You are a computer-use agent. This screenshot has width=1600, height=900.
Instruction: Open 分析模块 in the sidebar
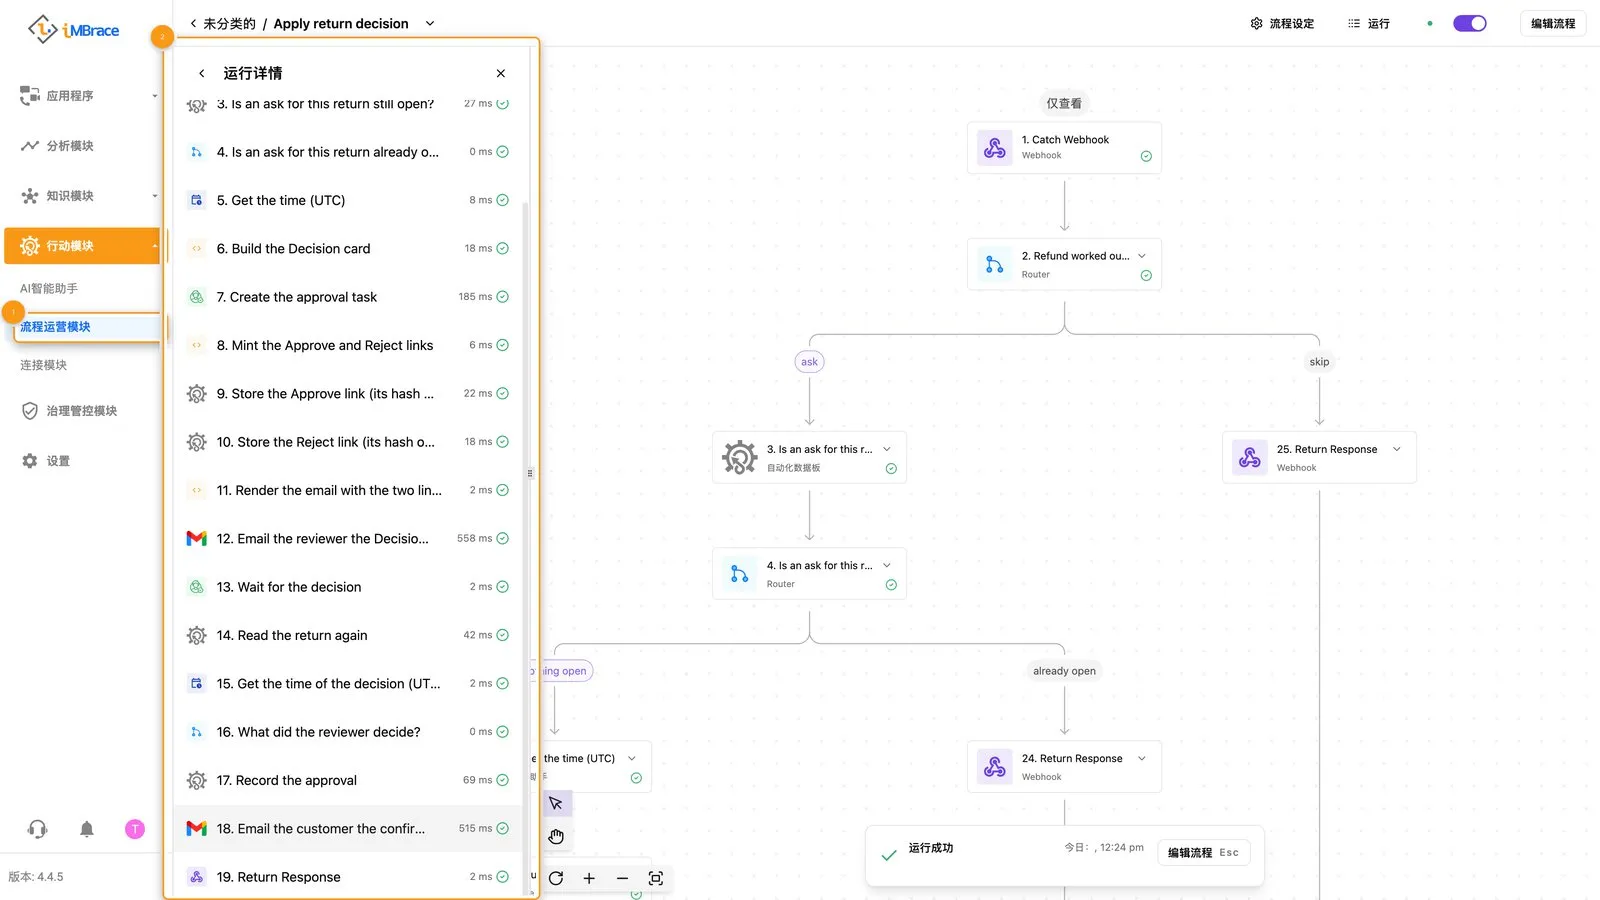[x=82, y=146]
